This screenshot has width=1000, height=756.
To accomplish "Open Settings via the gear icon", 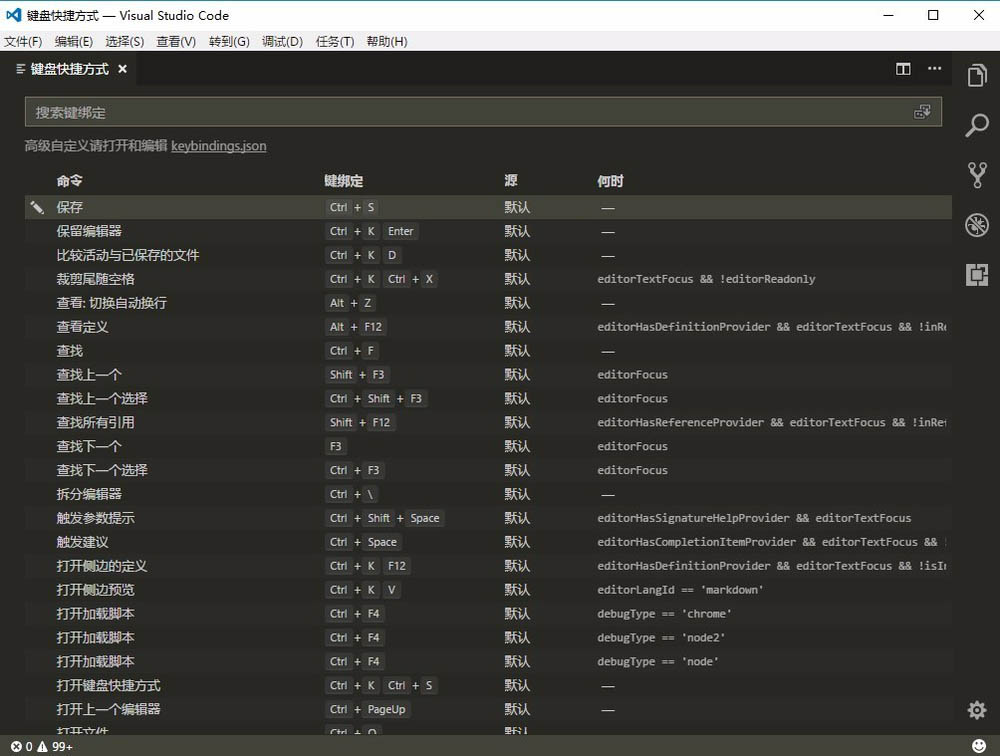I will pos(976,709).
